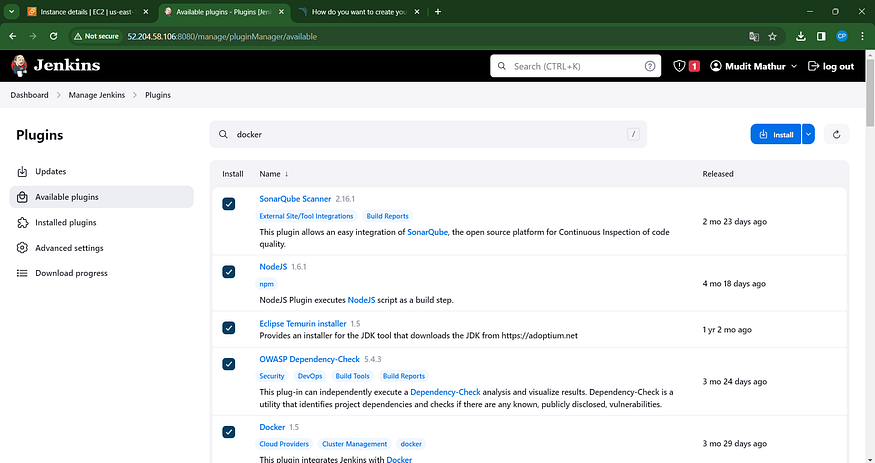The image size is (875, 463).
Task: Go to Manage Jenkins breadcrumb
Action: (x=97, y=95)
